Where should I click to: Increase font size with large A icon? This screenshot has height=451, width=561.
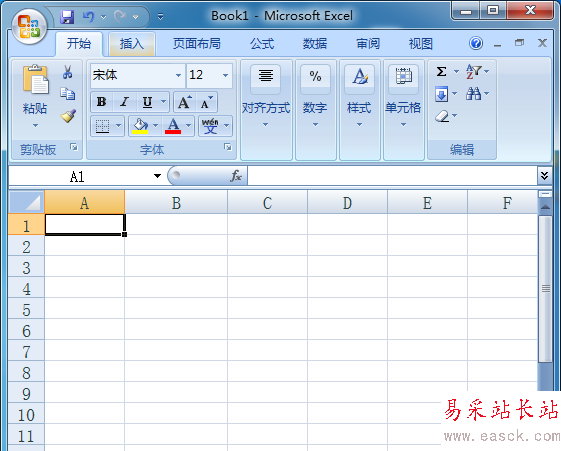pyautogui.click(x=185, y=102)
